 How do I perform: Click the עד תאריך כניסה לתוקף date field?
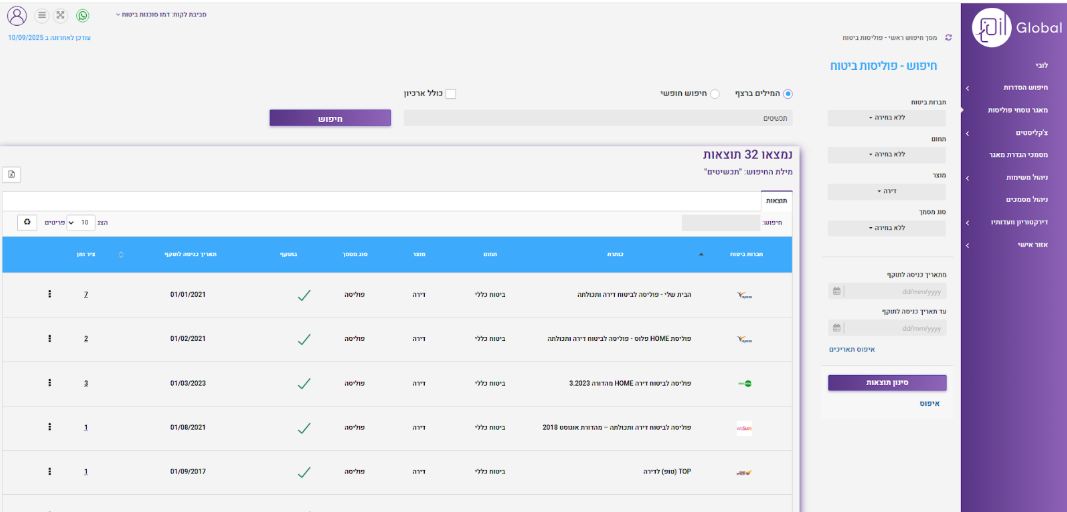[x=895, y=328]
